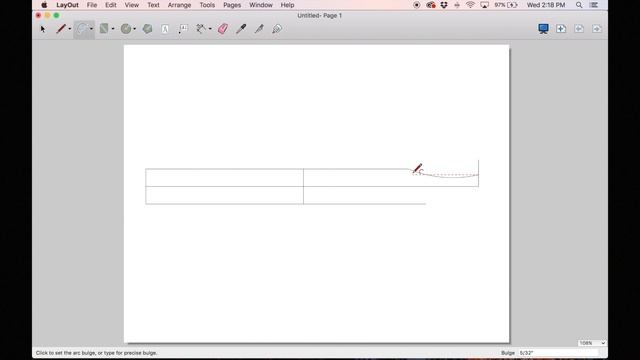Choose the Style eyedropper tool
Viewport: 640px width, 360px height.
coord(241,29)
